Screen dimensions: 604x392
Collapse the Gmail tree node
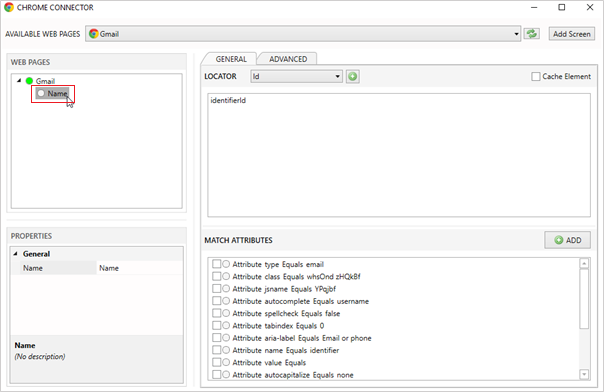pyautogui.click(x=19, y=80)
